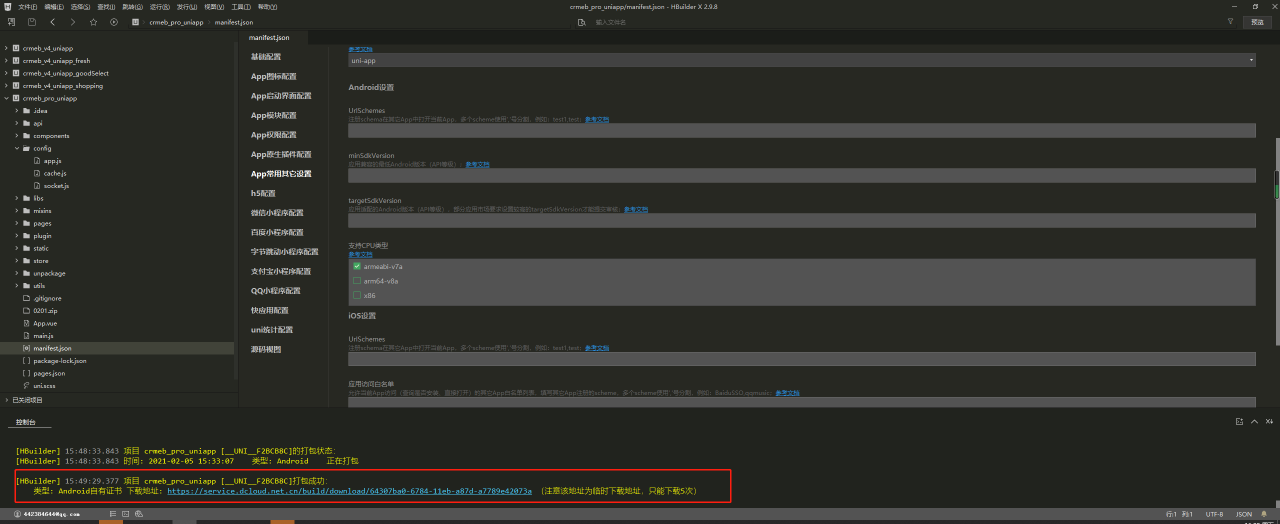1280x524 pixels.
Task: Enable the x86 CPU checkbox
Action: coord(357,295)
